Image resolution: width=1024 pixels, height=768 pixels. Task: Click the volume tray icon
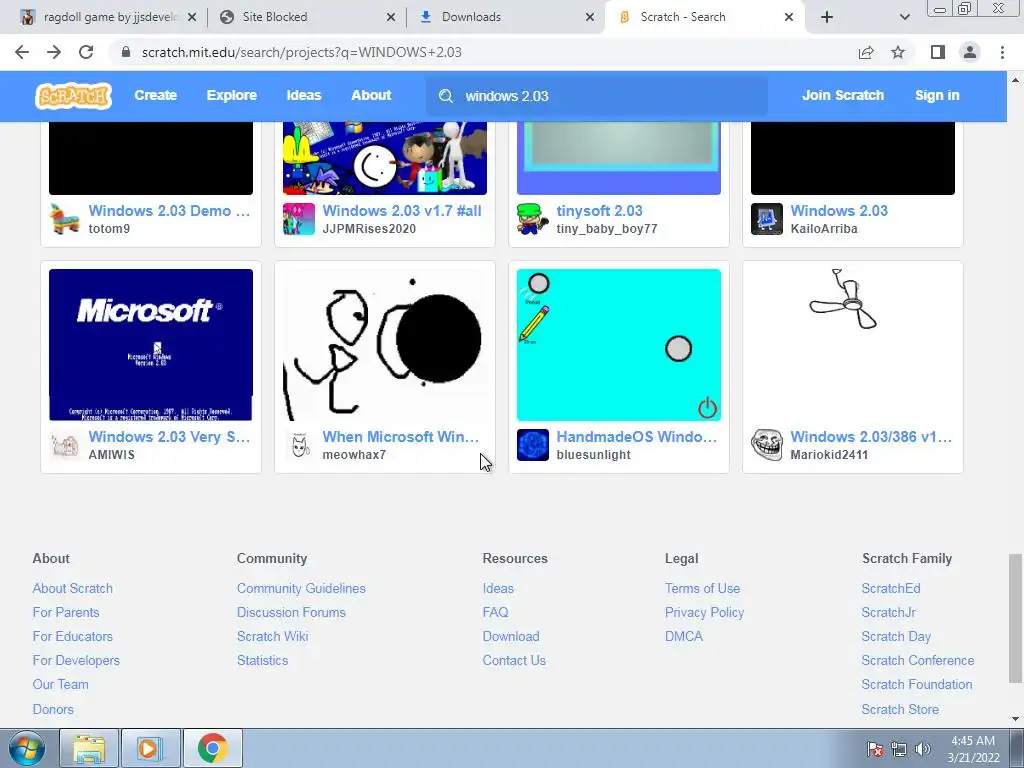click(x=923, y=749)
